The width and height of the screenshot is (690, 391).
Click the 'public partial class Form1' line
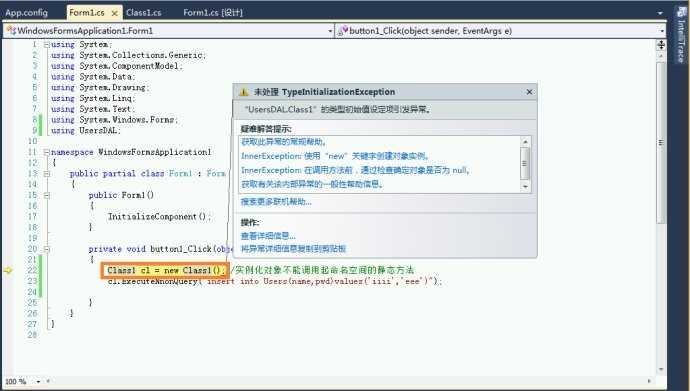pos(147,174)
